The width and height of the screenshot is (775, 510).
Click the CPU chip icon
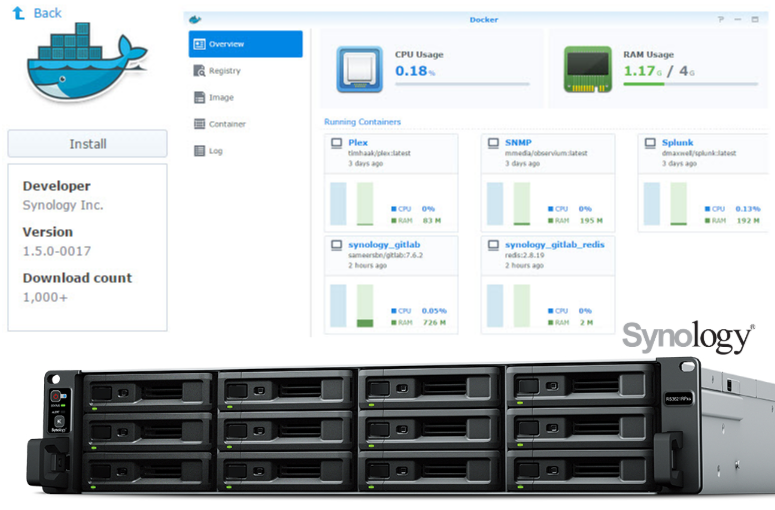(x=359, y=69)
